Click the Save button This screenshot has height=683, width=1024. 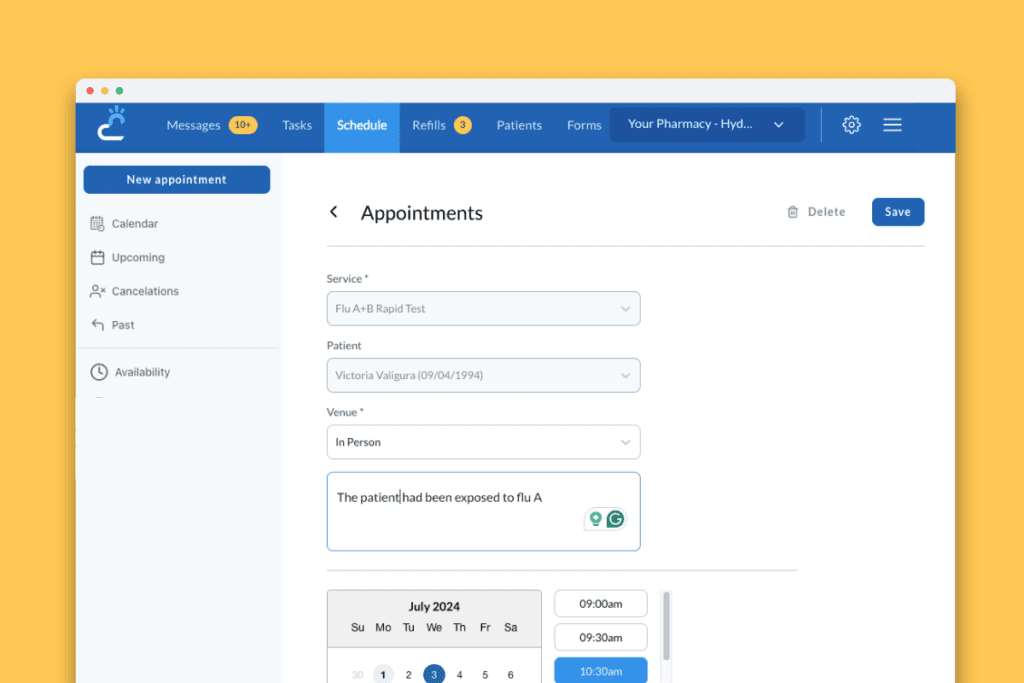coord(897,212)
